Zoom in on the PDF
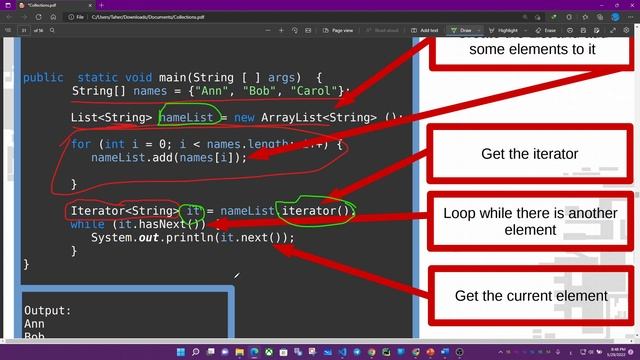This screenshot has height=360, width=640. (x=281, y=30)
